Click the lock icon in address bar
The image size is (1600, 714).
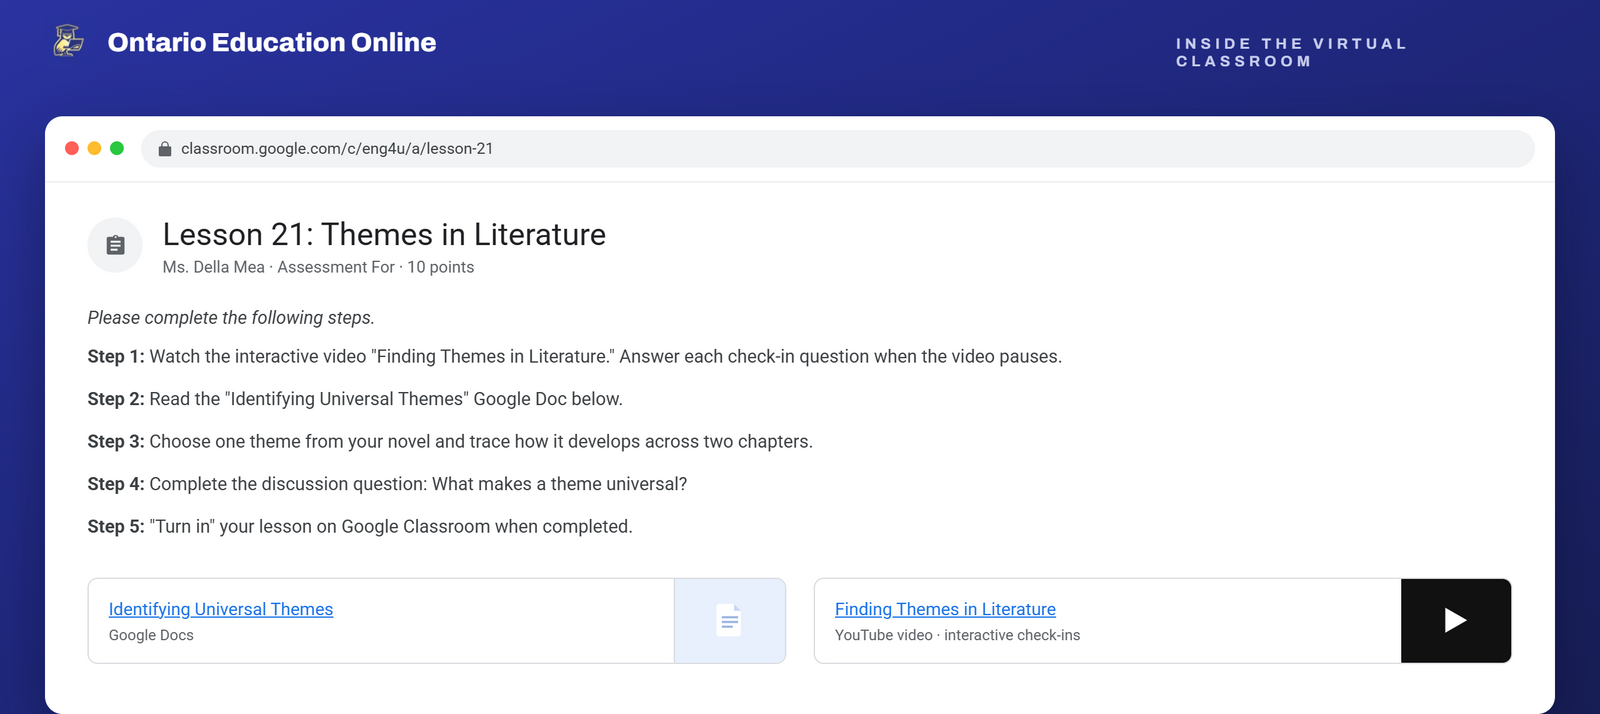165,149
